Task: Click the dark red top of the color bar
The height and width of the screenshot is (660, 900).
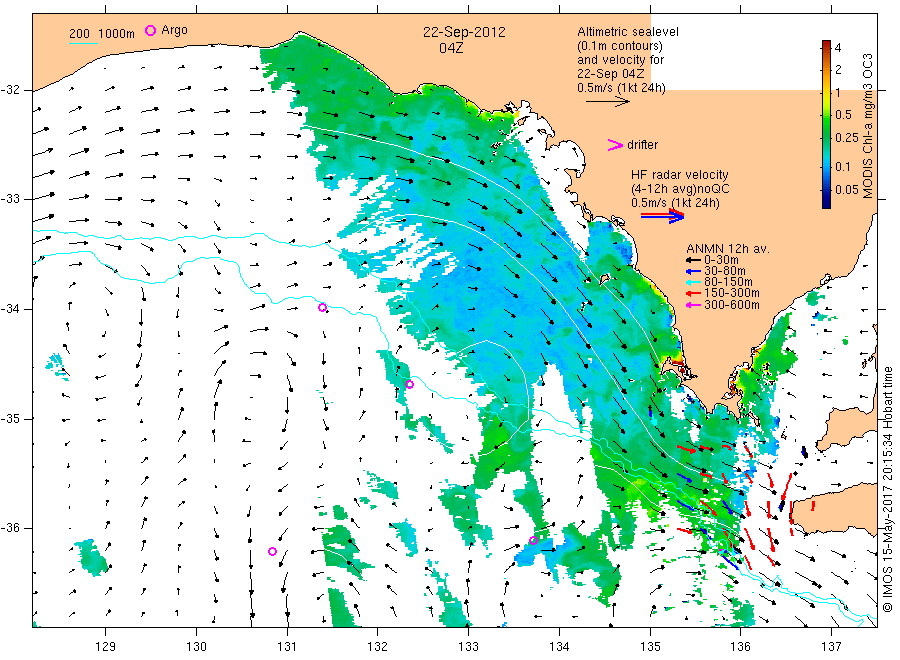Action: point(826,44)
